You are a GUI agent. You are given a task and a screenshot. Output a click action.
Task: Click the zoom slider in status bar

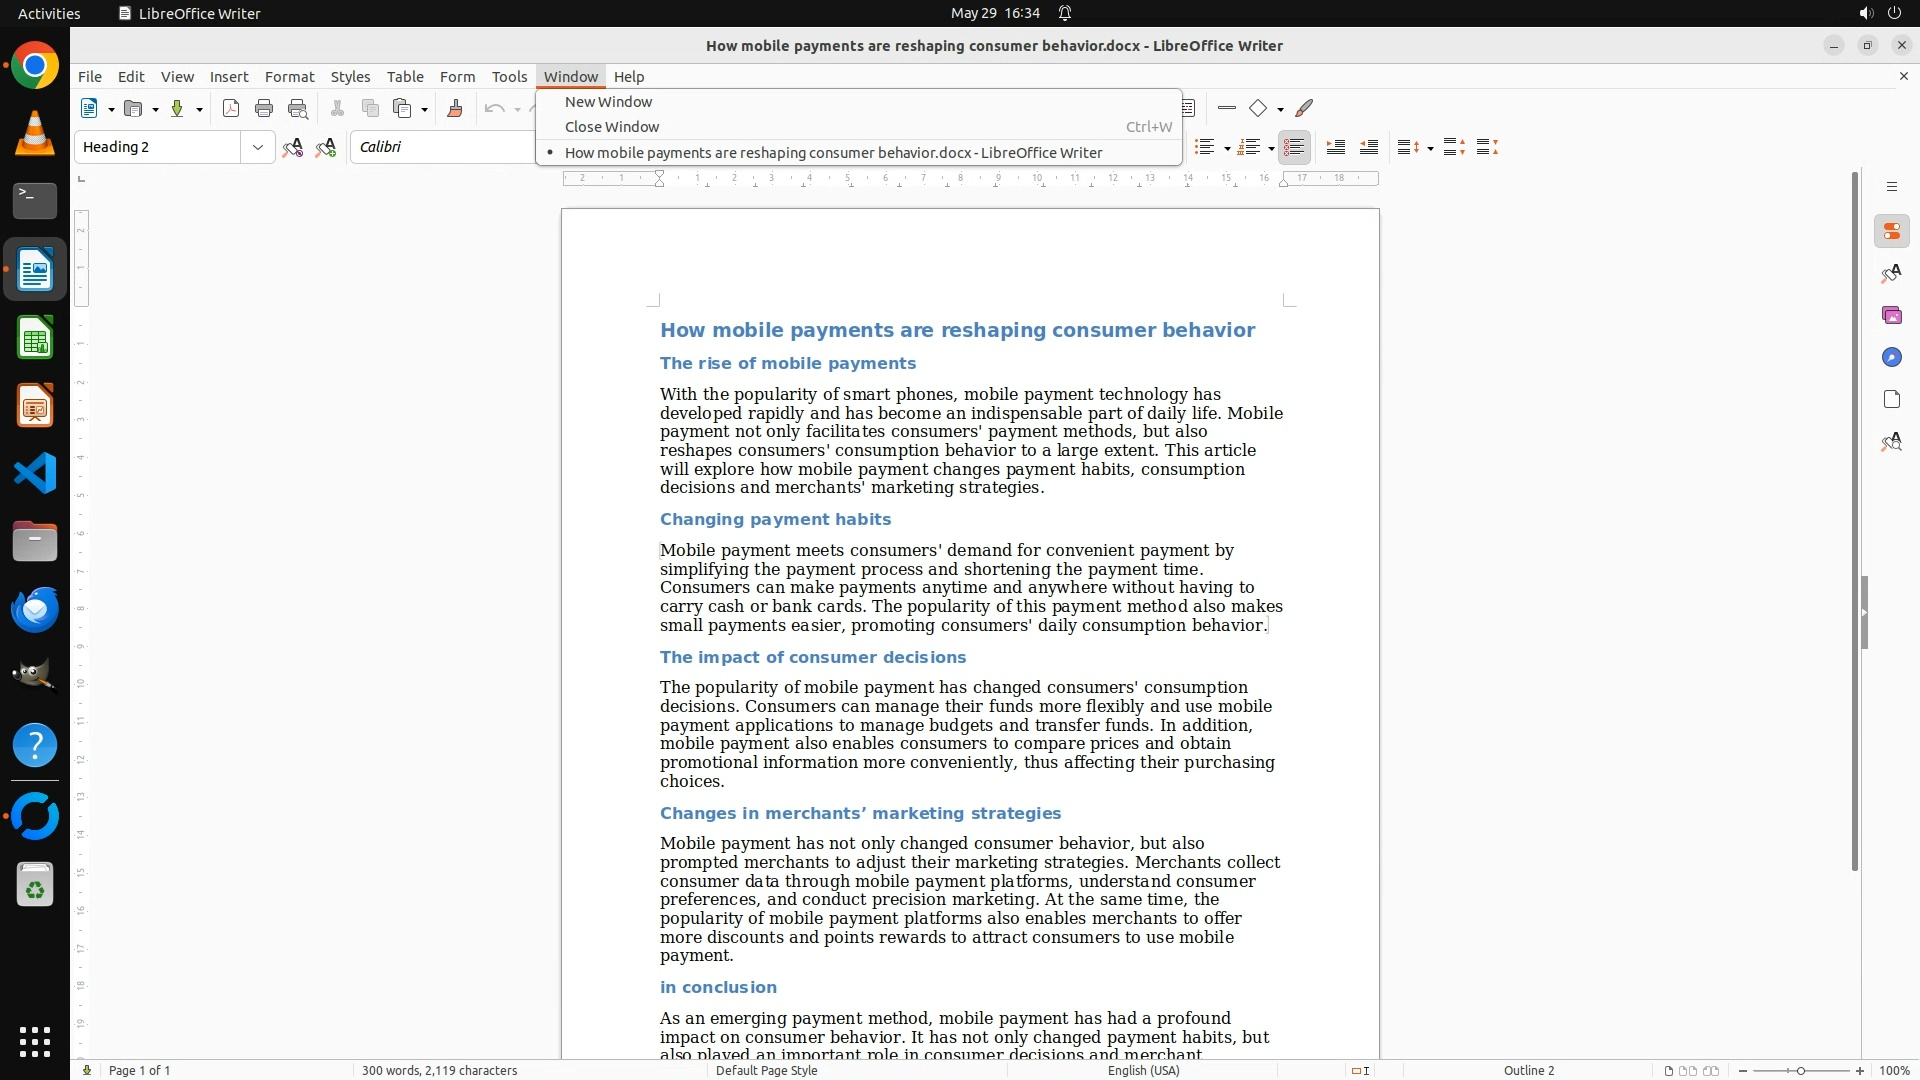pos(1800,1070)
